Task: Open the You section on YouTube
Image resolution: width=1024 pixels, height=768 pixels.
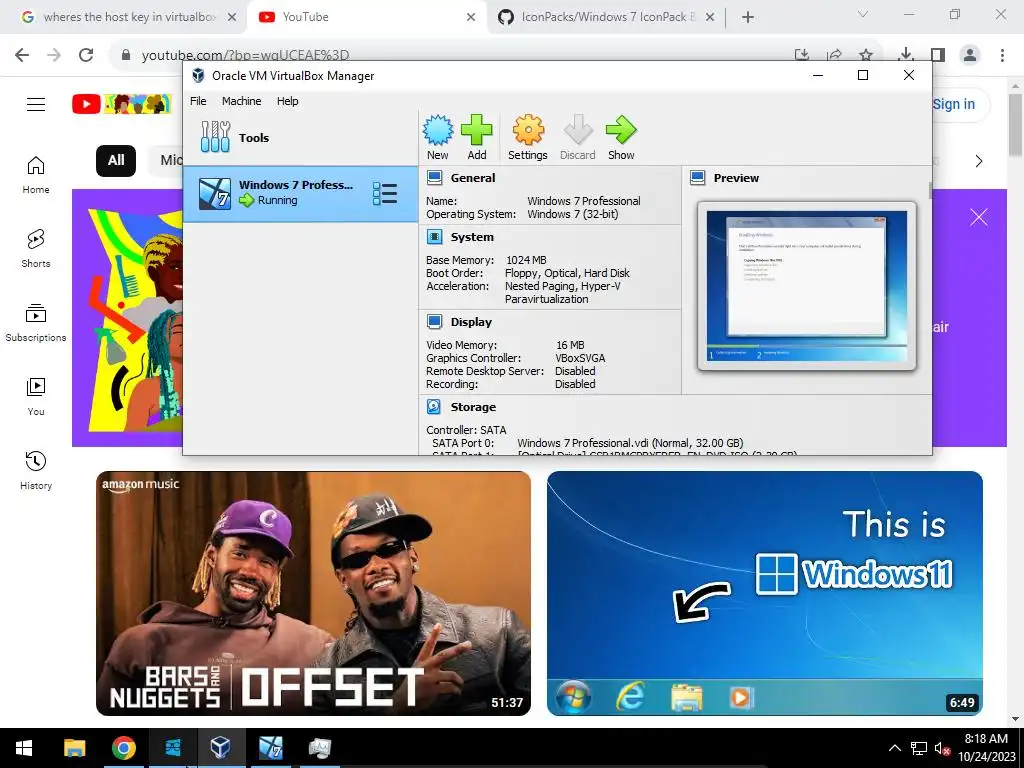Action: coord(36,396)
